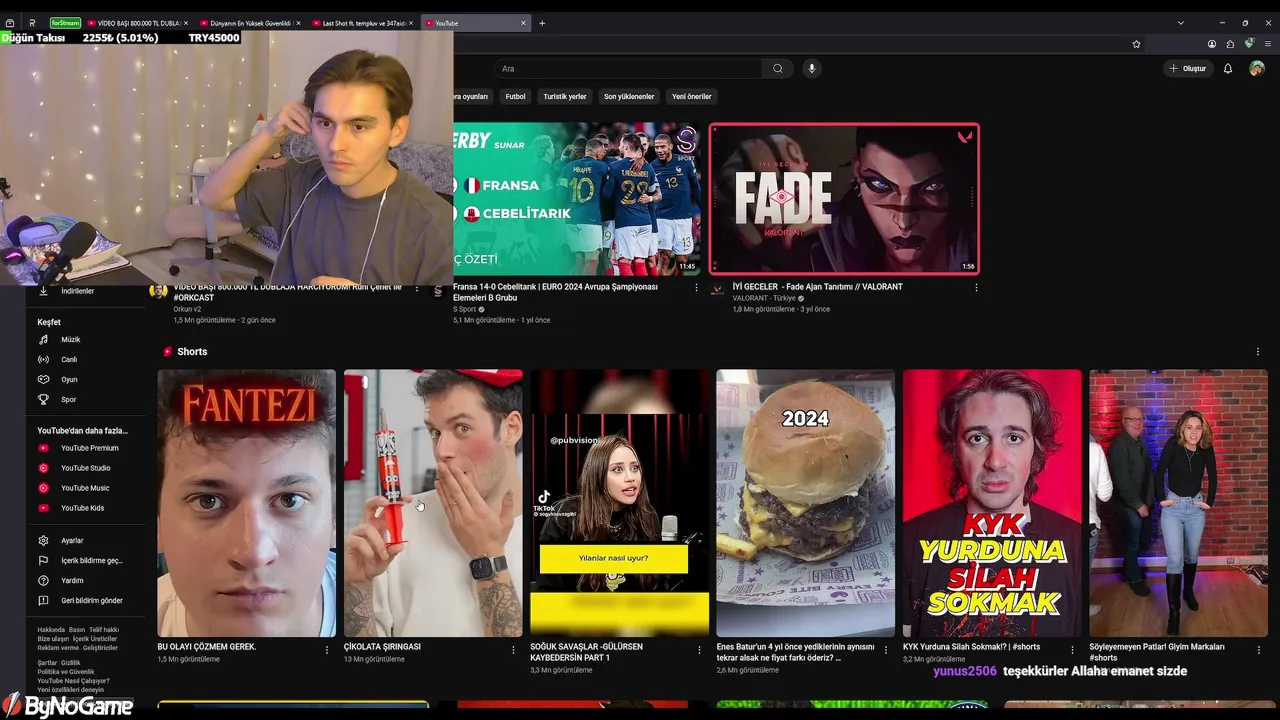
Task: Select the Futbol filter chip
Action: click(x=516, y=97)
